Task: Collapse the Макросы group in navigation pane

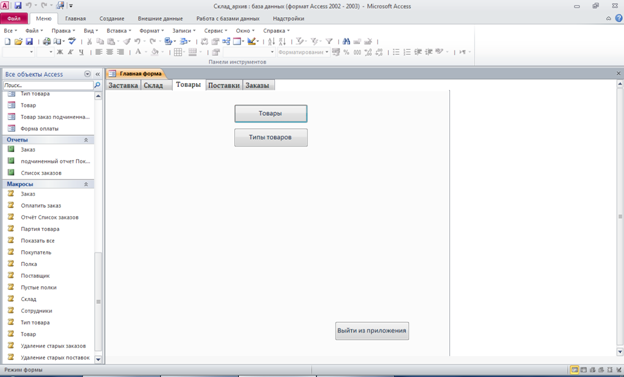Action: pyautogui.click(x=86, y=184)
